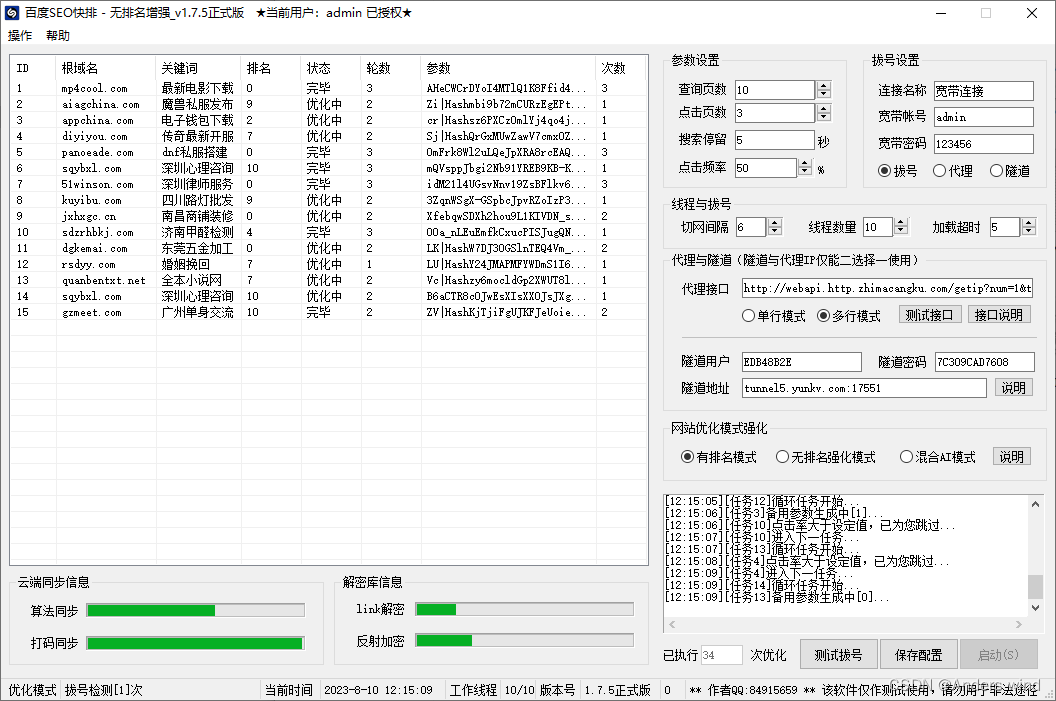Click the 排名 column header

click(x=271, y=68)
